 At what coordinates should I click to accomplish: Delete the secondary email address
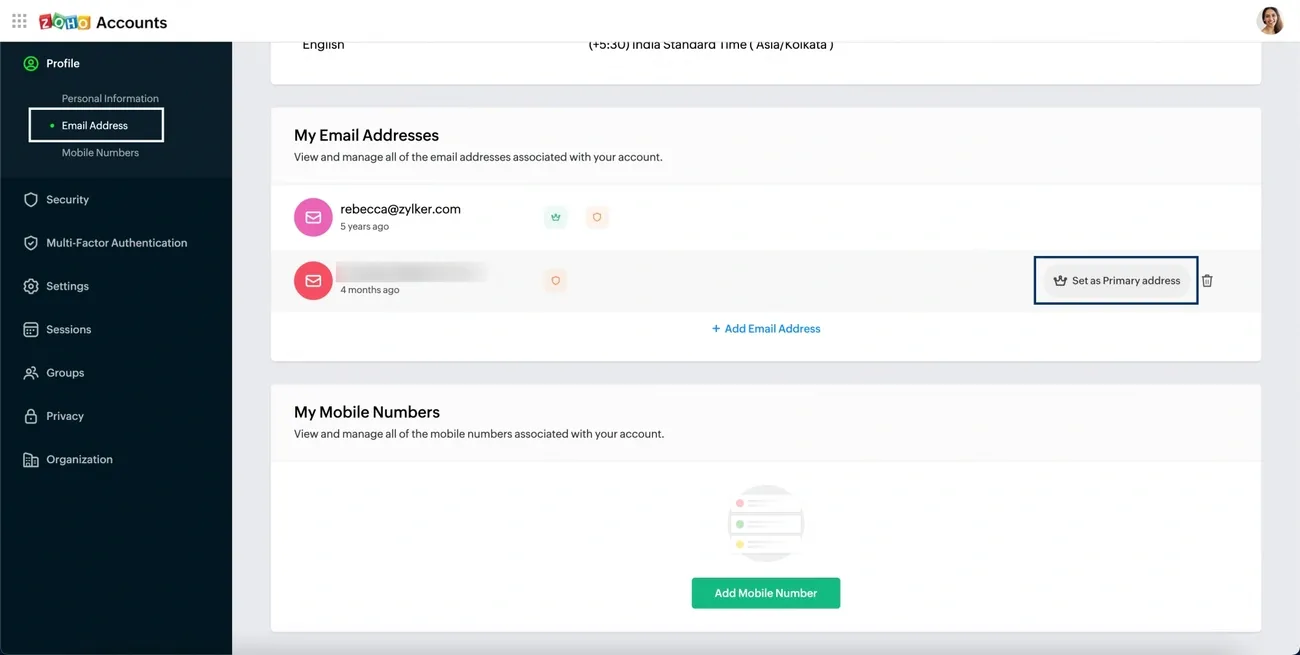(x=1207, y=280)
